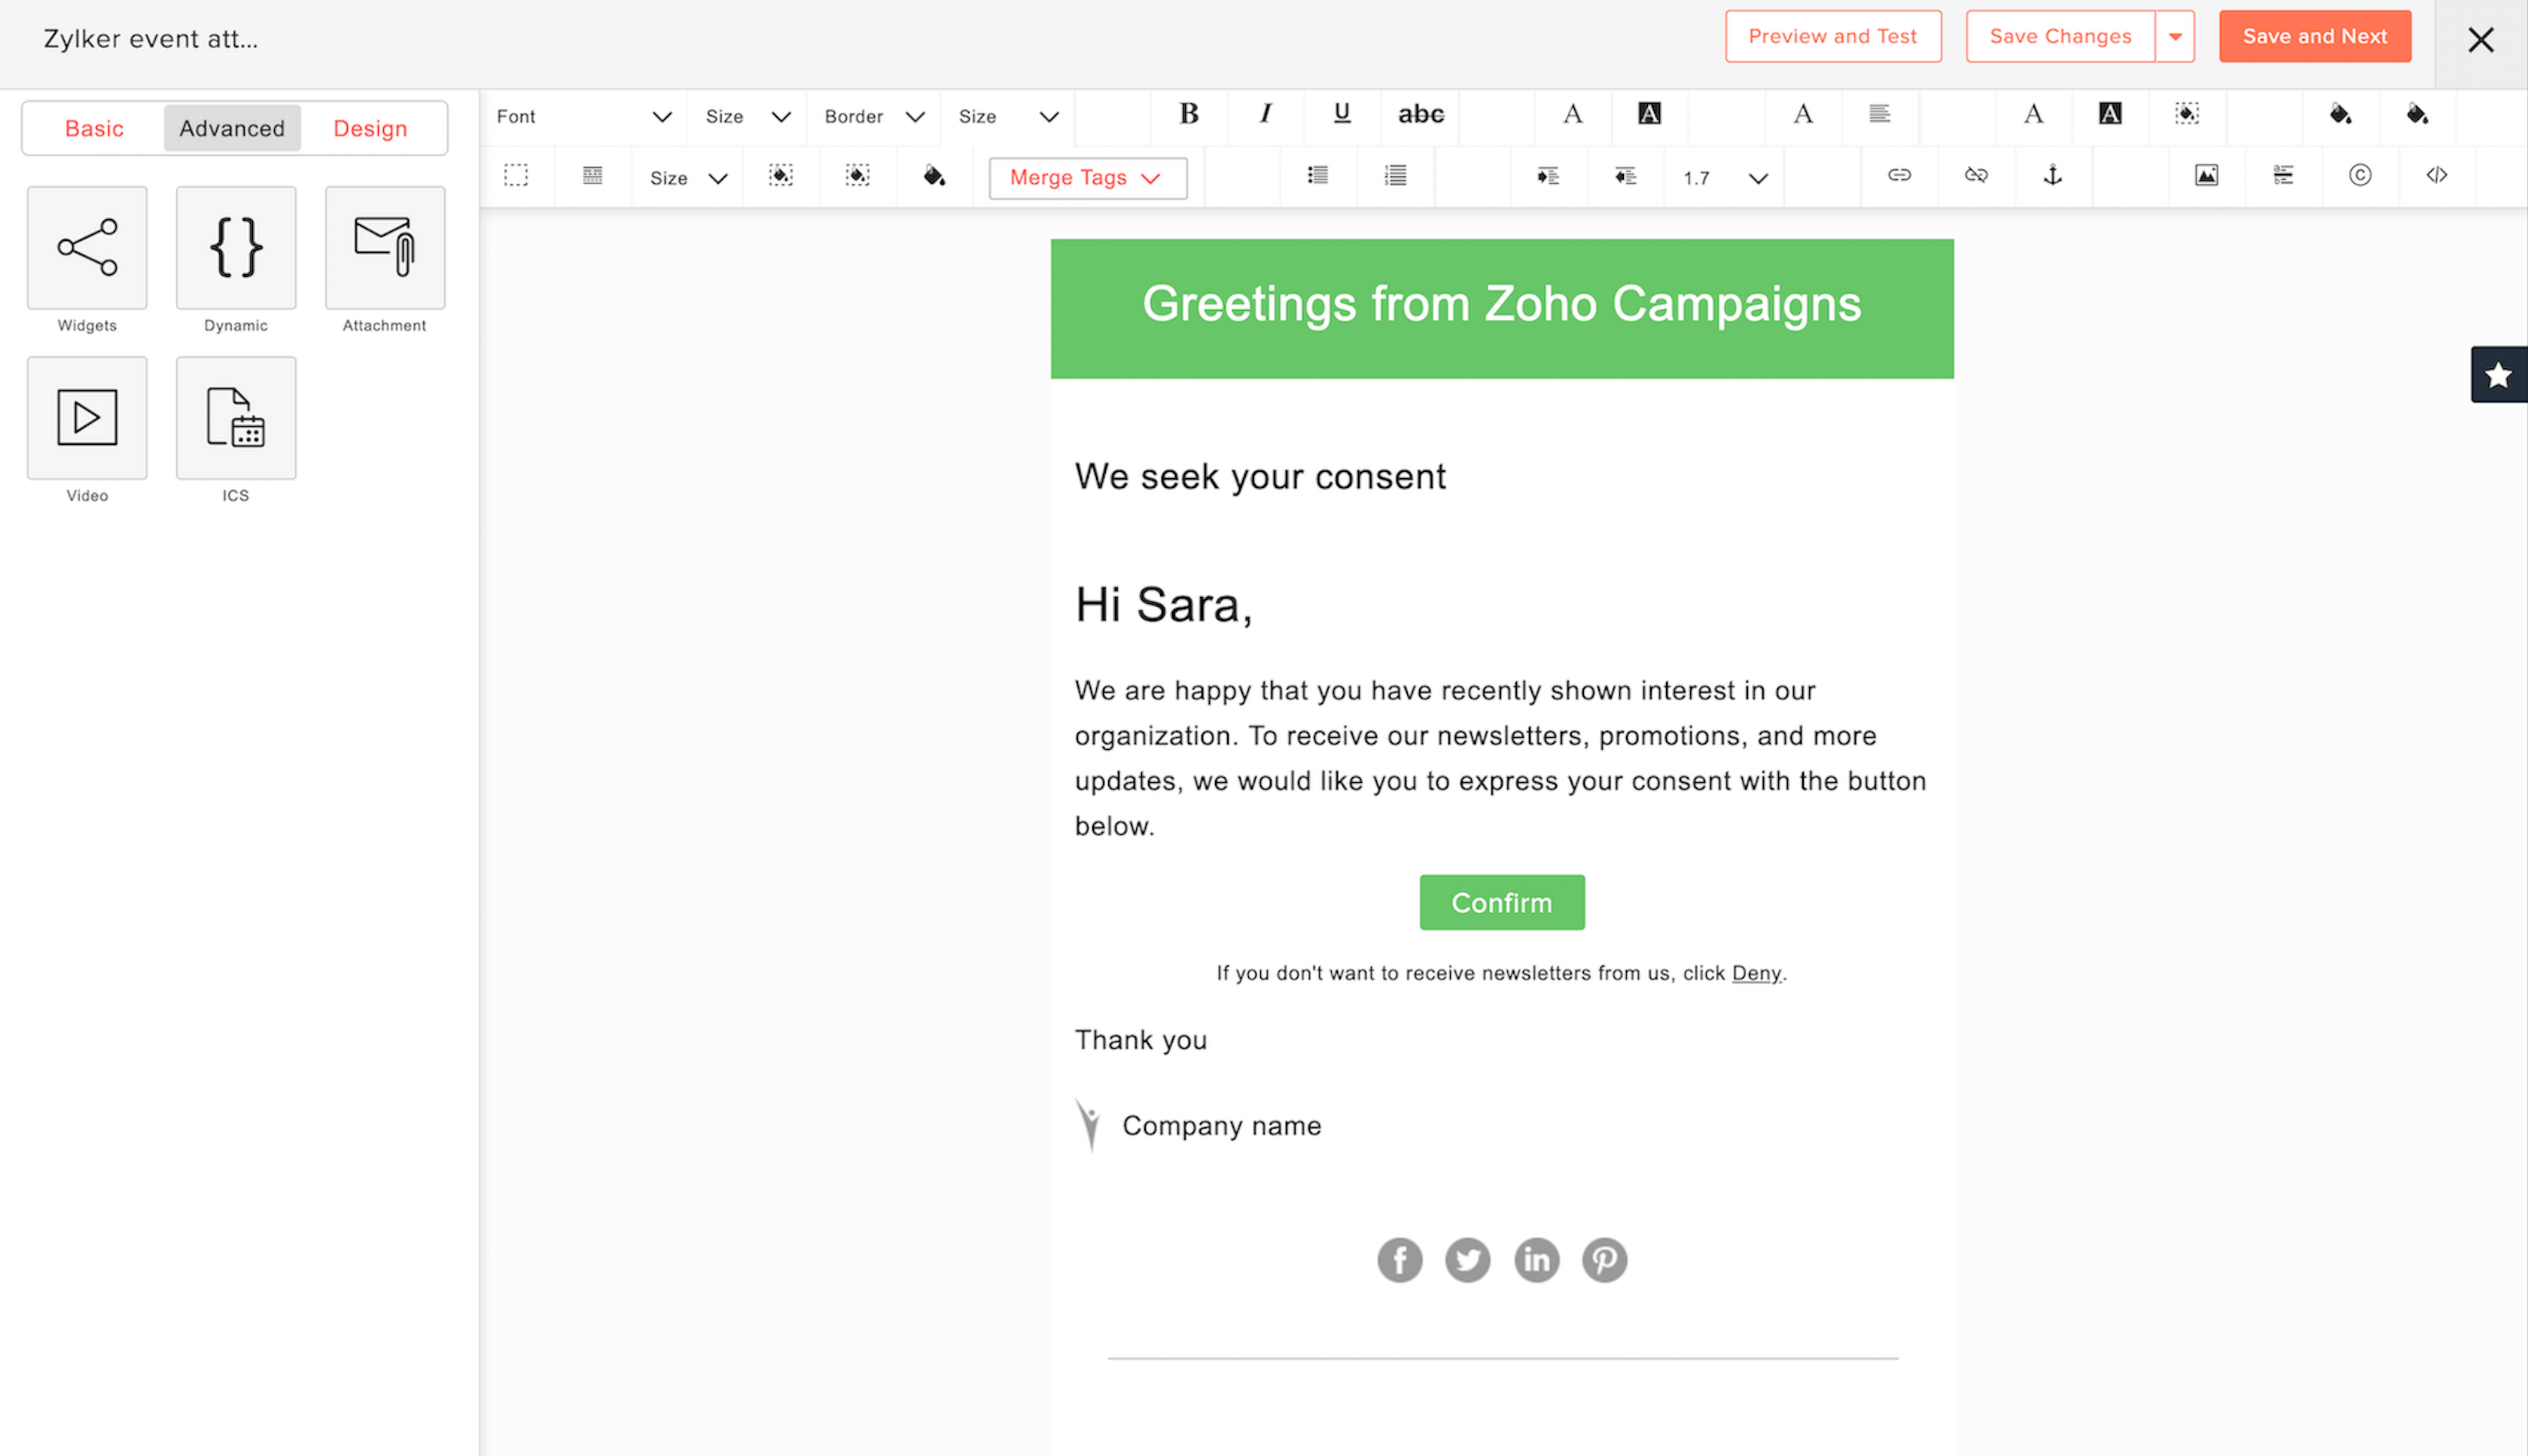Add an Attachment block
Screen dimensions: 2528x1456
click(x=385, y=247)
